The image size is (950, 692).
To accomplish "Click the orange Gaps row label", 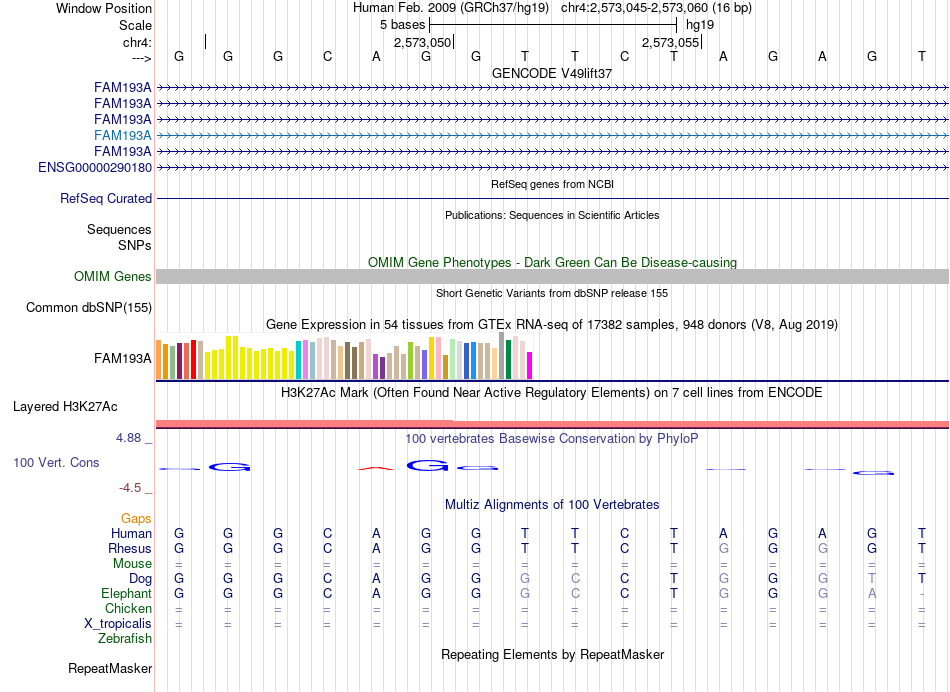I will (136, 518).
